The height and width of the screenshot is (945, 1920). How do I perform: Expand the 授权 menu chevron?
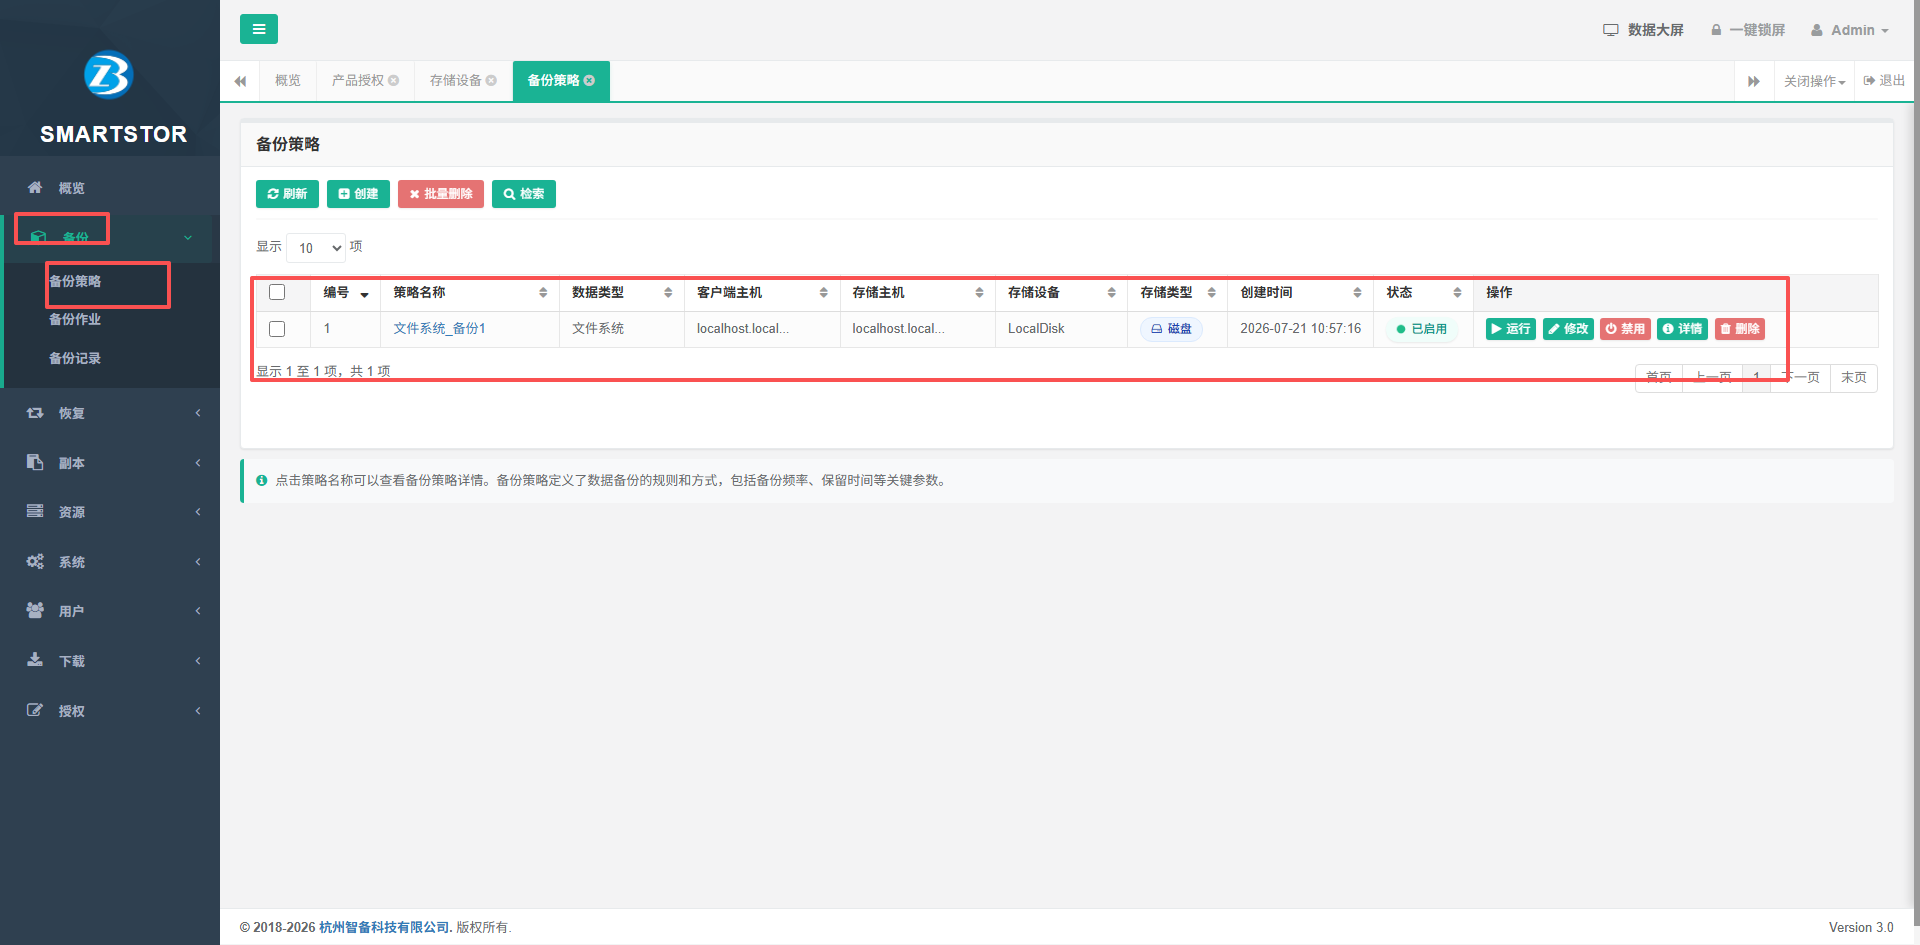(x=198, y=711)
